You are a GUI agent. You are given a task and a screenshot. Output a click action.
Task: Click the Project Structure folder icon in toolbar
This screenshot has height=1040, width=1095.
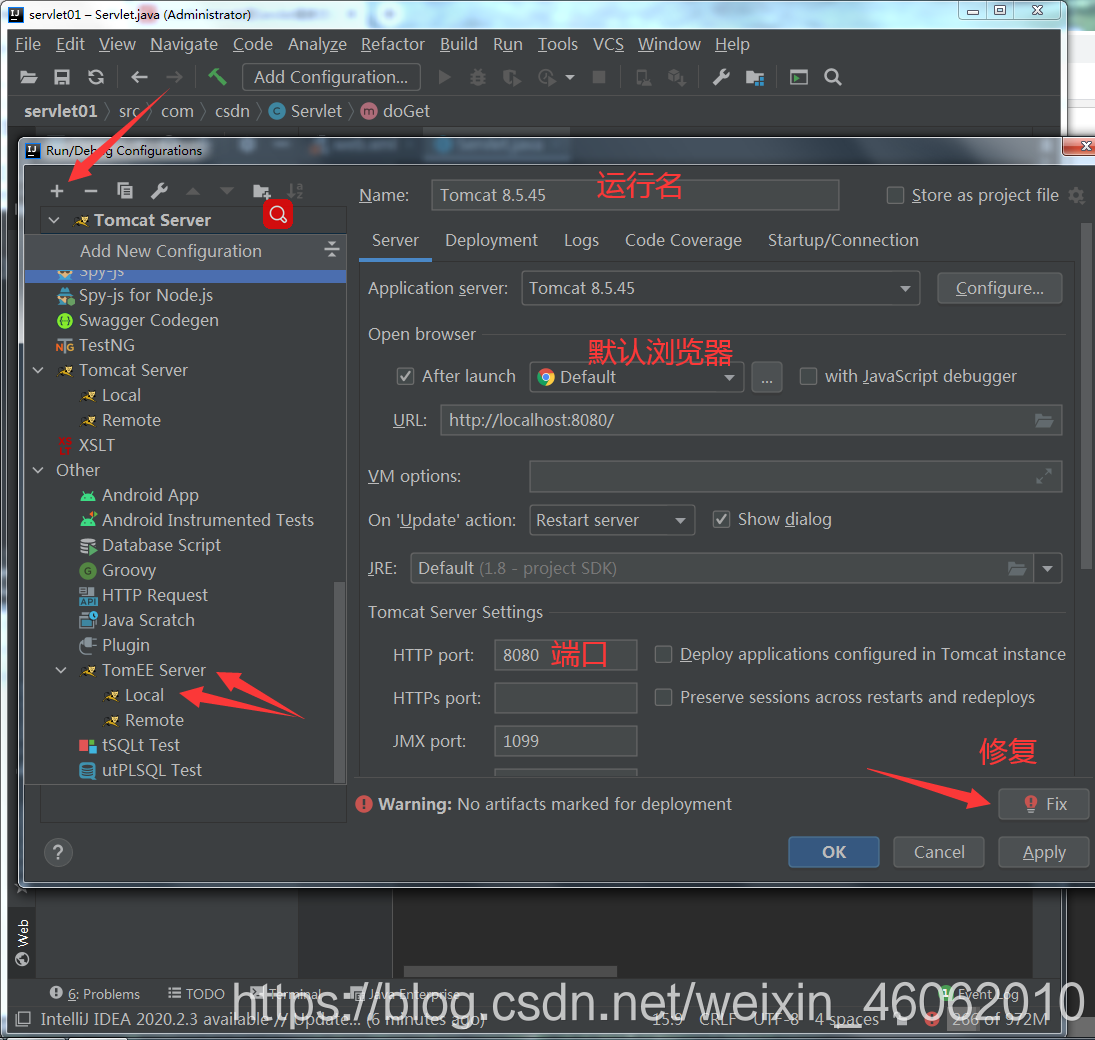(755, 78)
